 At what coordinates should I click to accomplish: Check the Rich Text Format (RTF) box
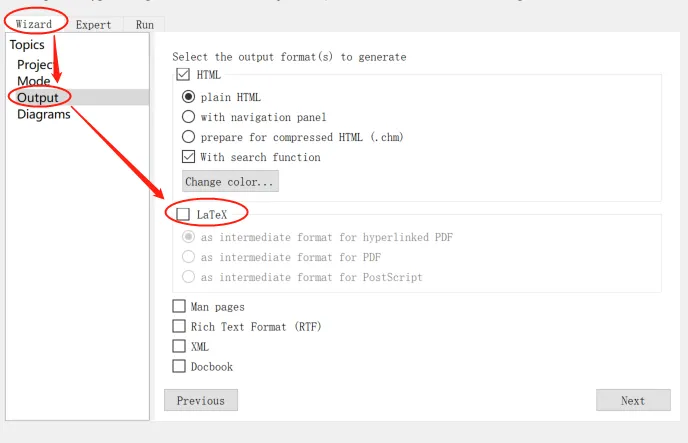179,326
